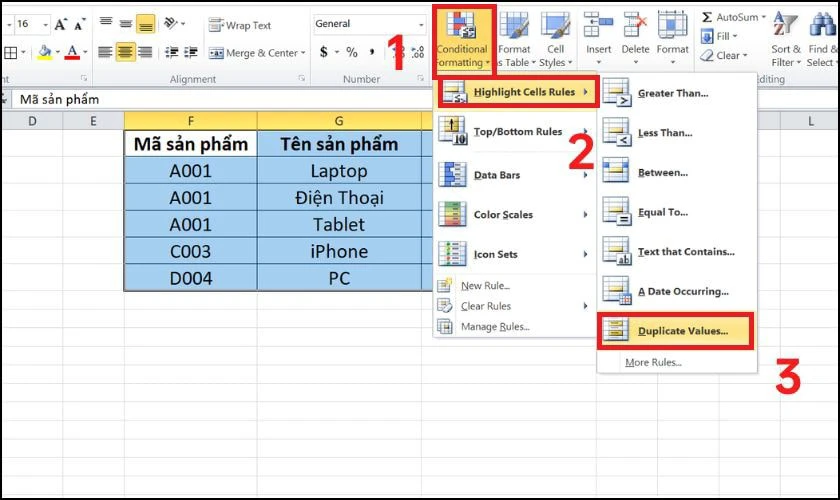Click Merge & Center
840x500 pixels.
[x=253, y=53]
